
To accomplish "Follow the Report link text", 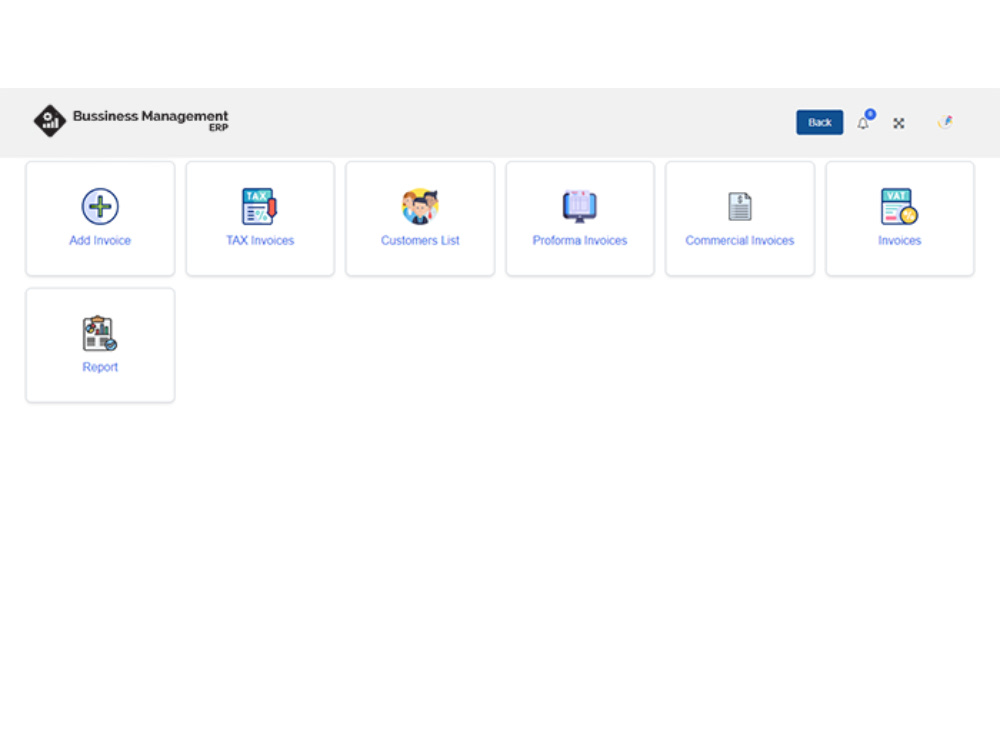I will pyautogui.click(x=100, y=367).
